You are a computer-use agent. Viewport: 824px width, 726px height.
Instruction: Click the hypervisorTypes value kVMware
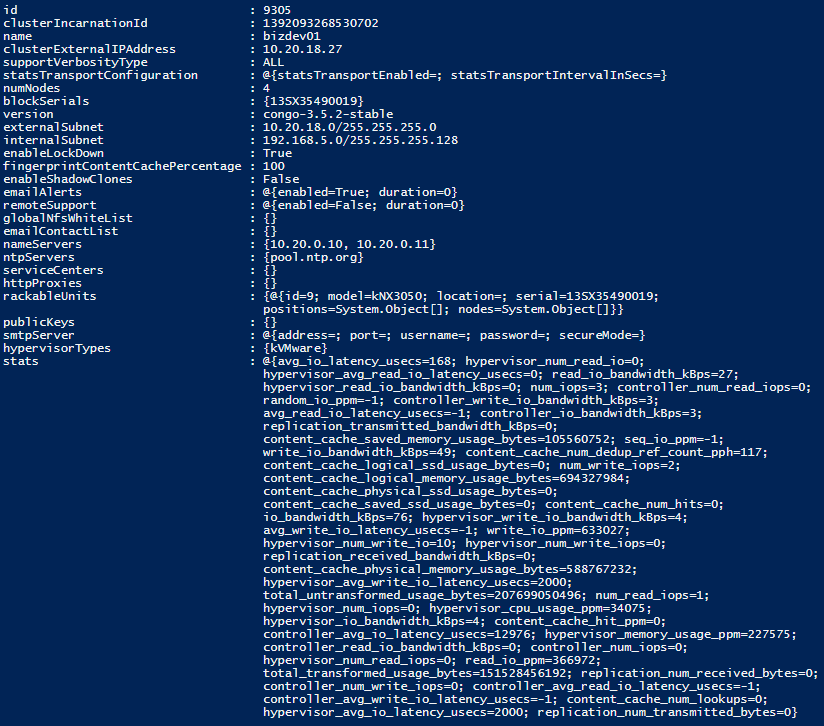pyautogui.click(x=295, y=348)
